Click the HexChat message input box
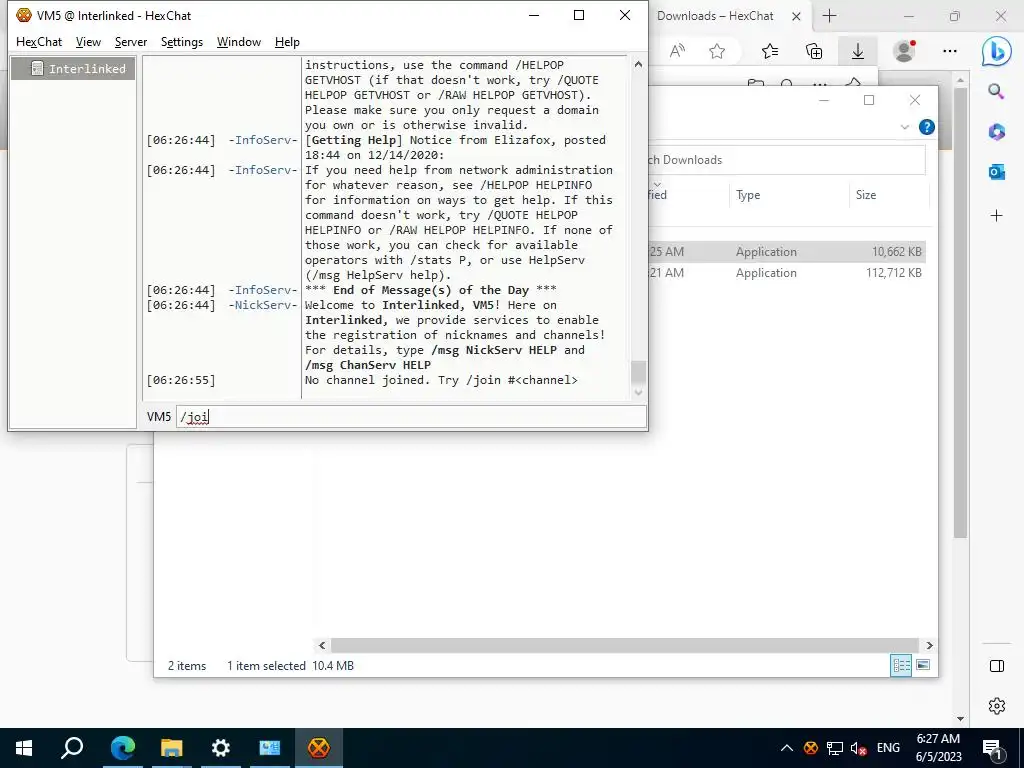 (411, 417)
